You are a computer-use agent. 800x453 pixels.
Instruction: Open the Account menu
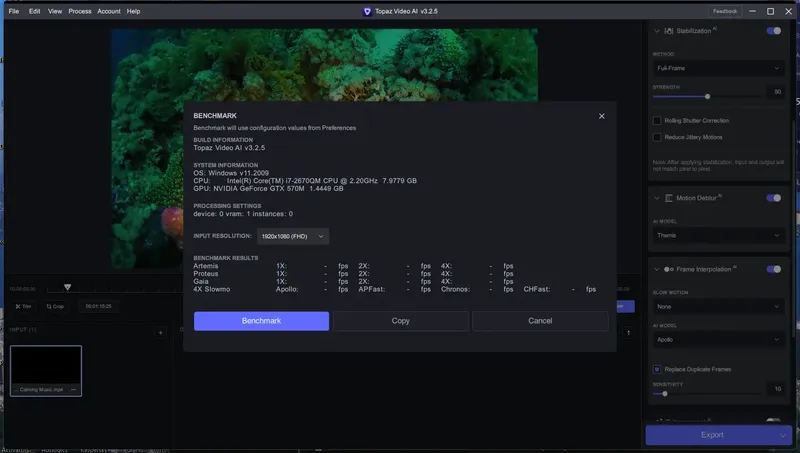[109, 11]
